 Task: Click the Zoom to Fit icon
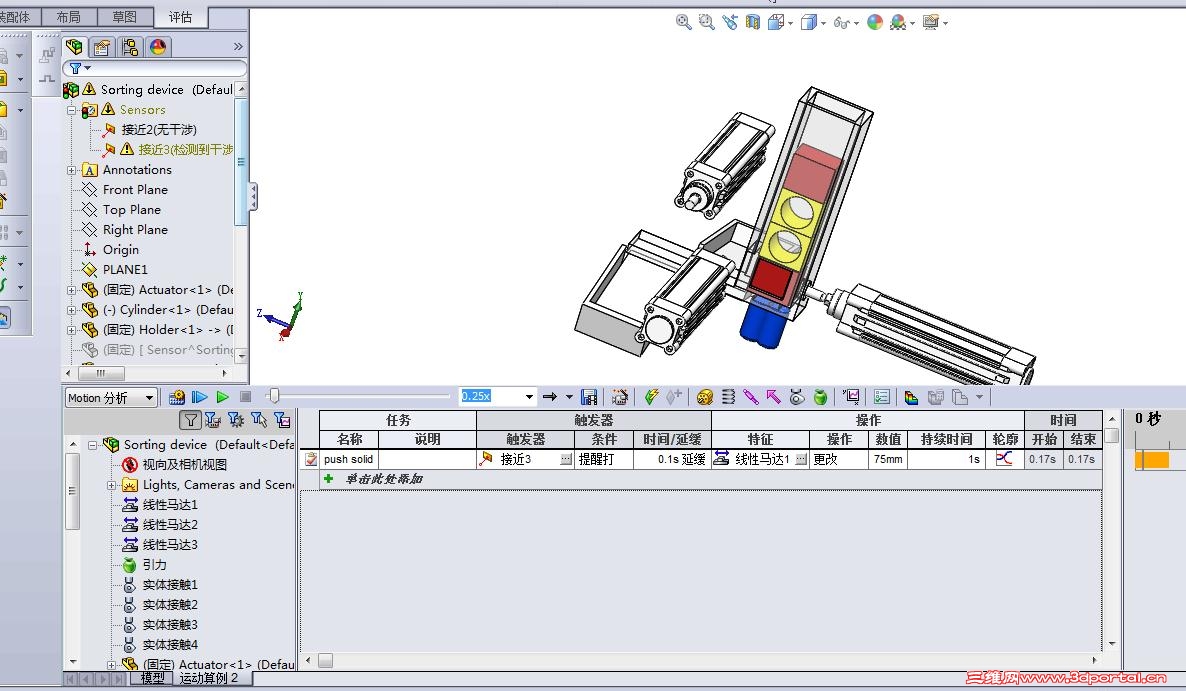(683, 22)
